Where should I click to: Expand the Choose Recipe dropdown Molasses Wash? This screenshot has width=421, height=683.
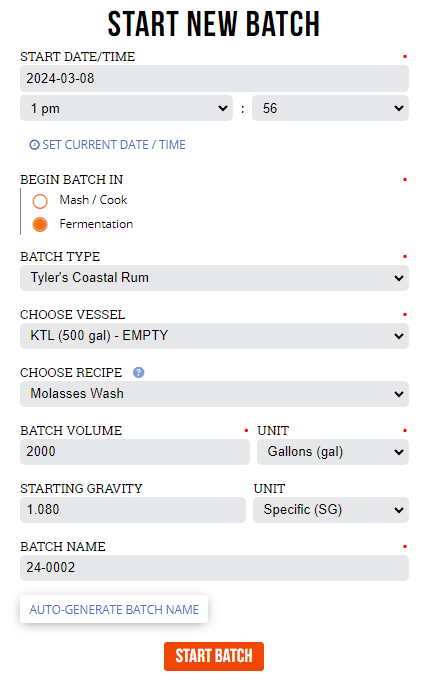[214, 393]
